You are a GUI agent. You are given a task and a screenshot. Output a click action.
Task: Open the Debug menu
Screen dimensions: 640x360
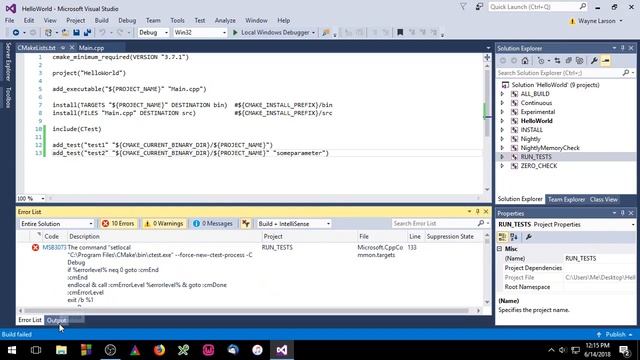tap(127, 20)
